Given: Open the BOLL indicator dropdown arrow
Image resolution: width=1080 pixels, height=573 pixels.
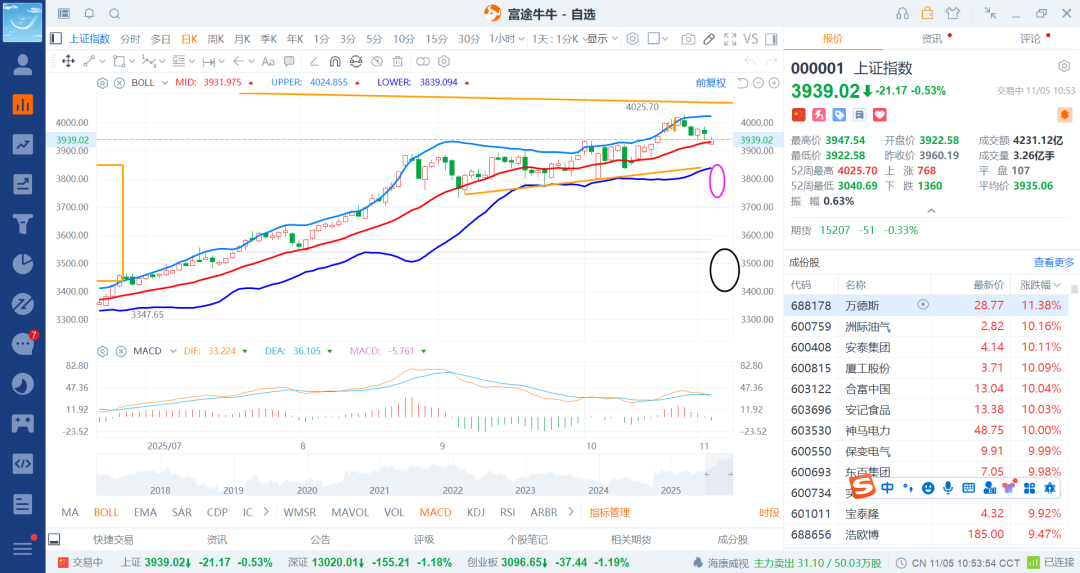Looking at the screenshot, I should click(165, 83).
